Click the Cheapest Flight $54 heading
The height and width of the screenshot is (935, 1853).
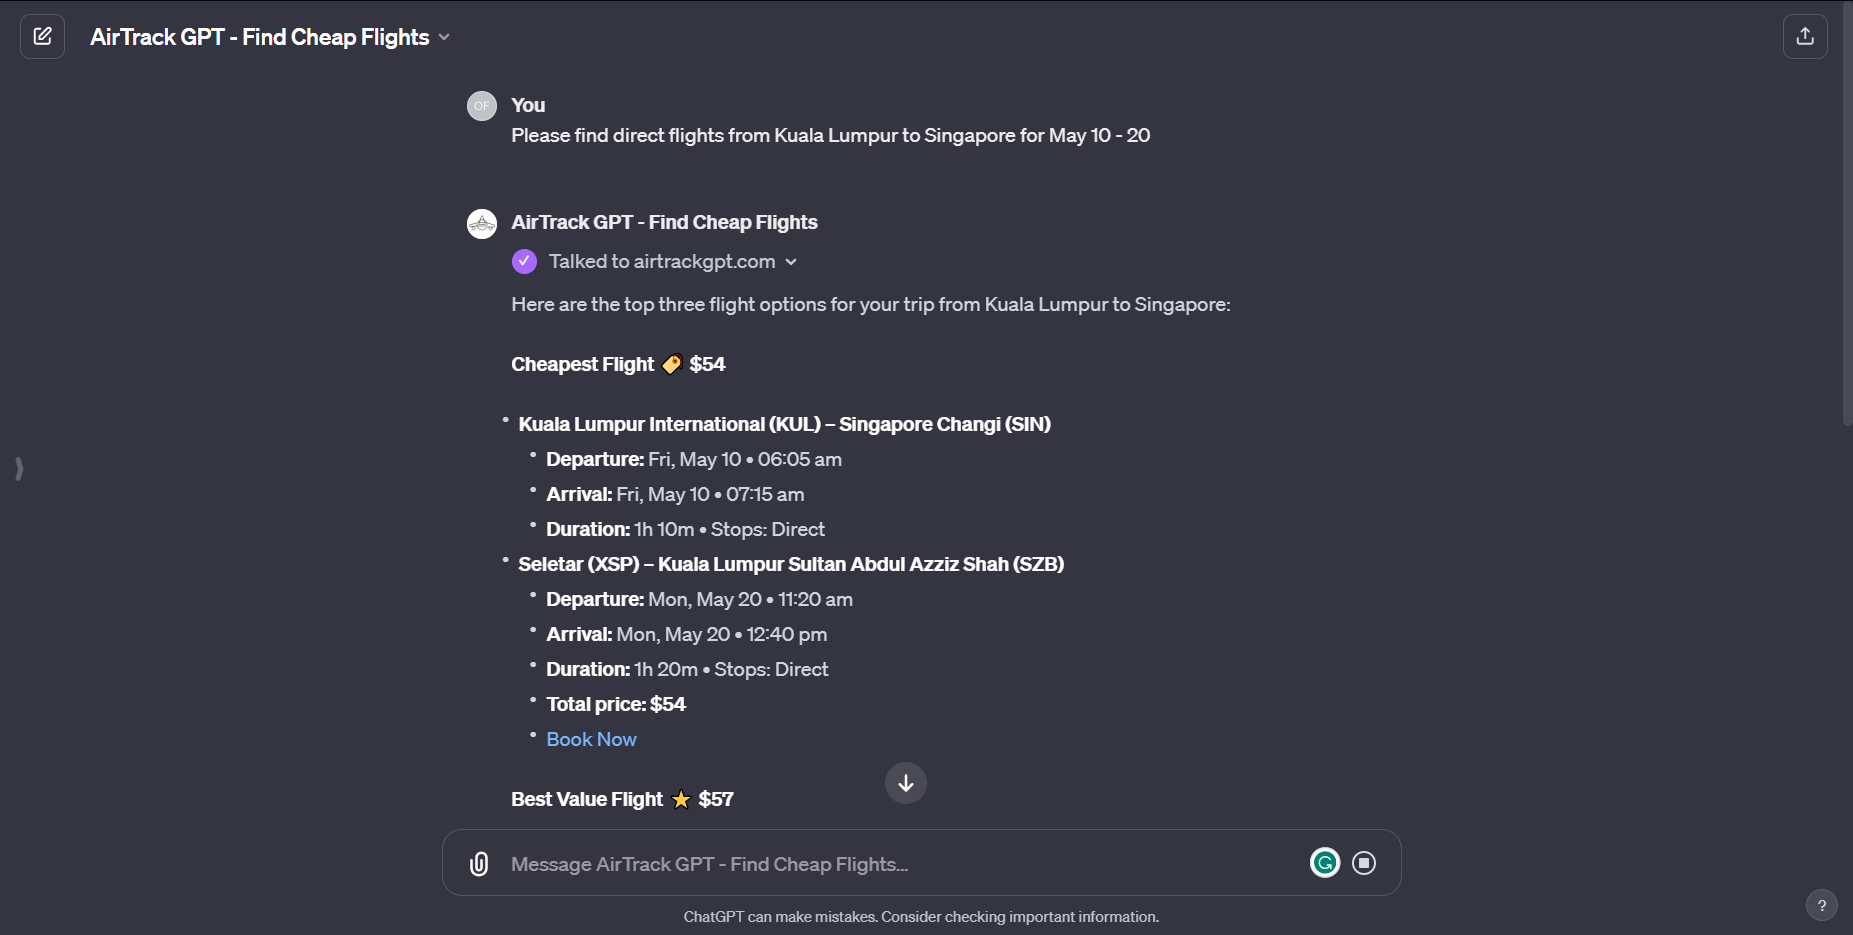618,365
